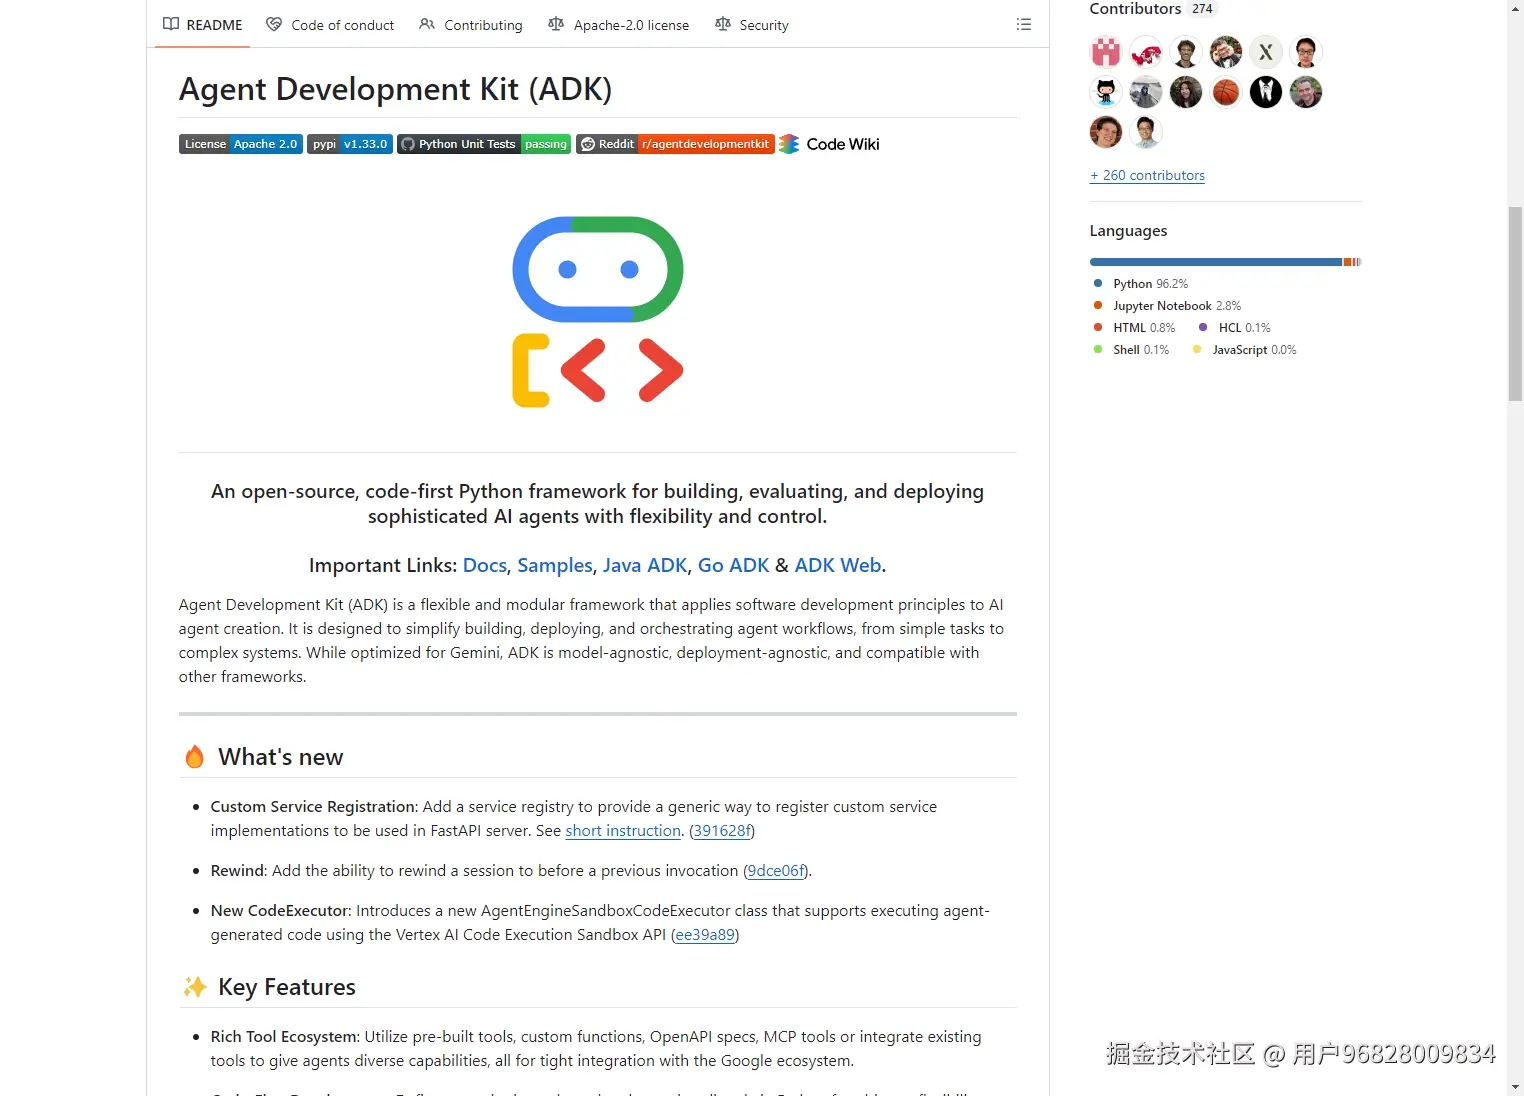Image resolution: width=1524 pixels, height=1096 pixels.
Task: Open the Docs link
Action: point(485,565)
